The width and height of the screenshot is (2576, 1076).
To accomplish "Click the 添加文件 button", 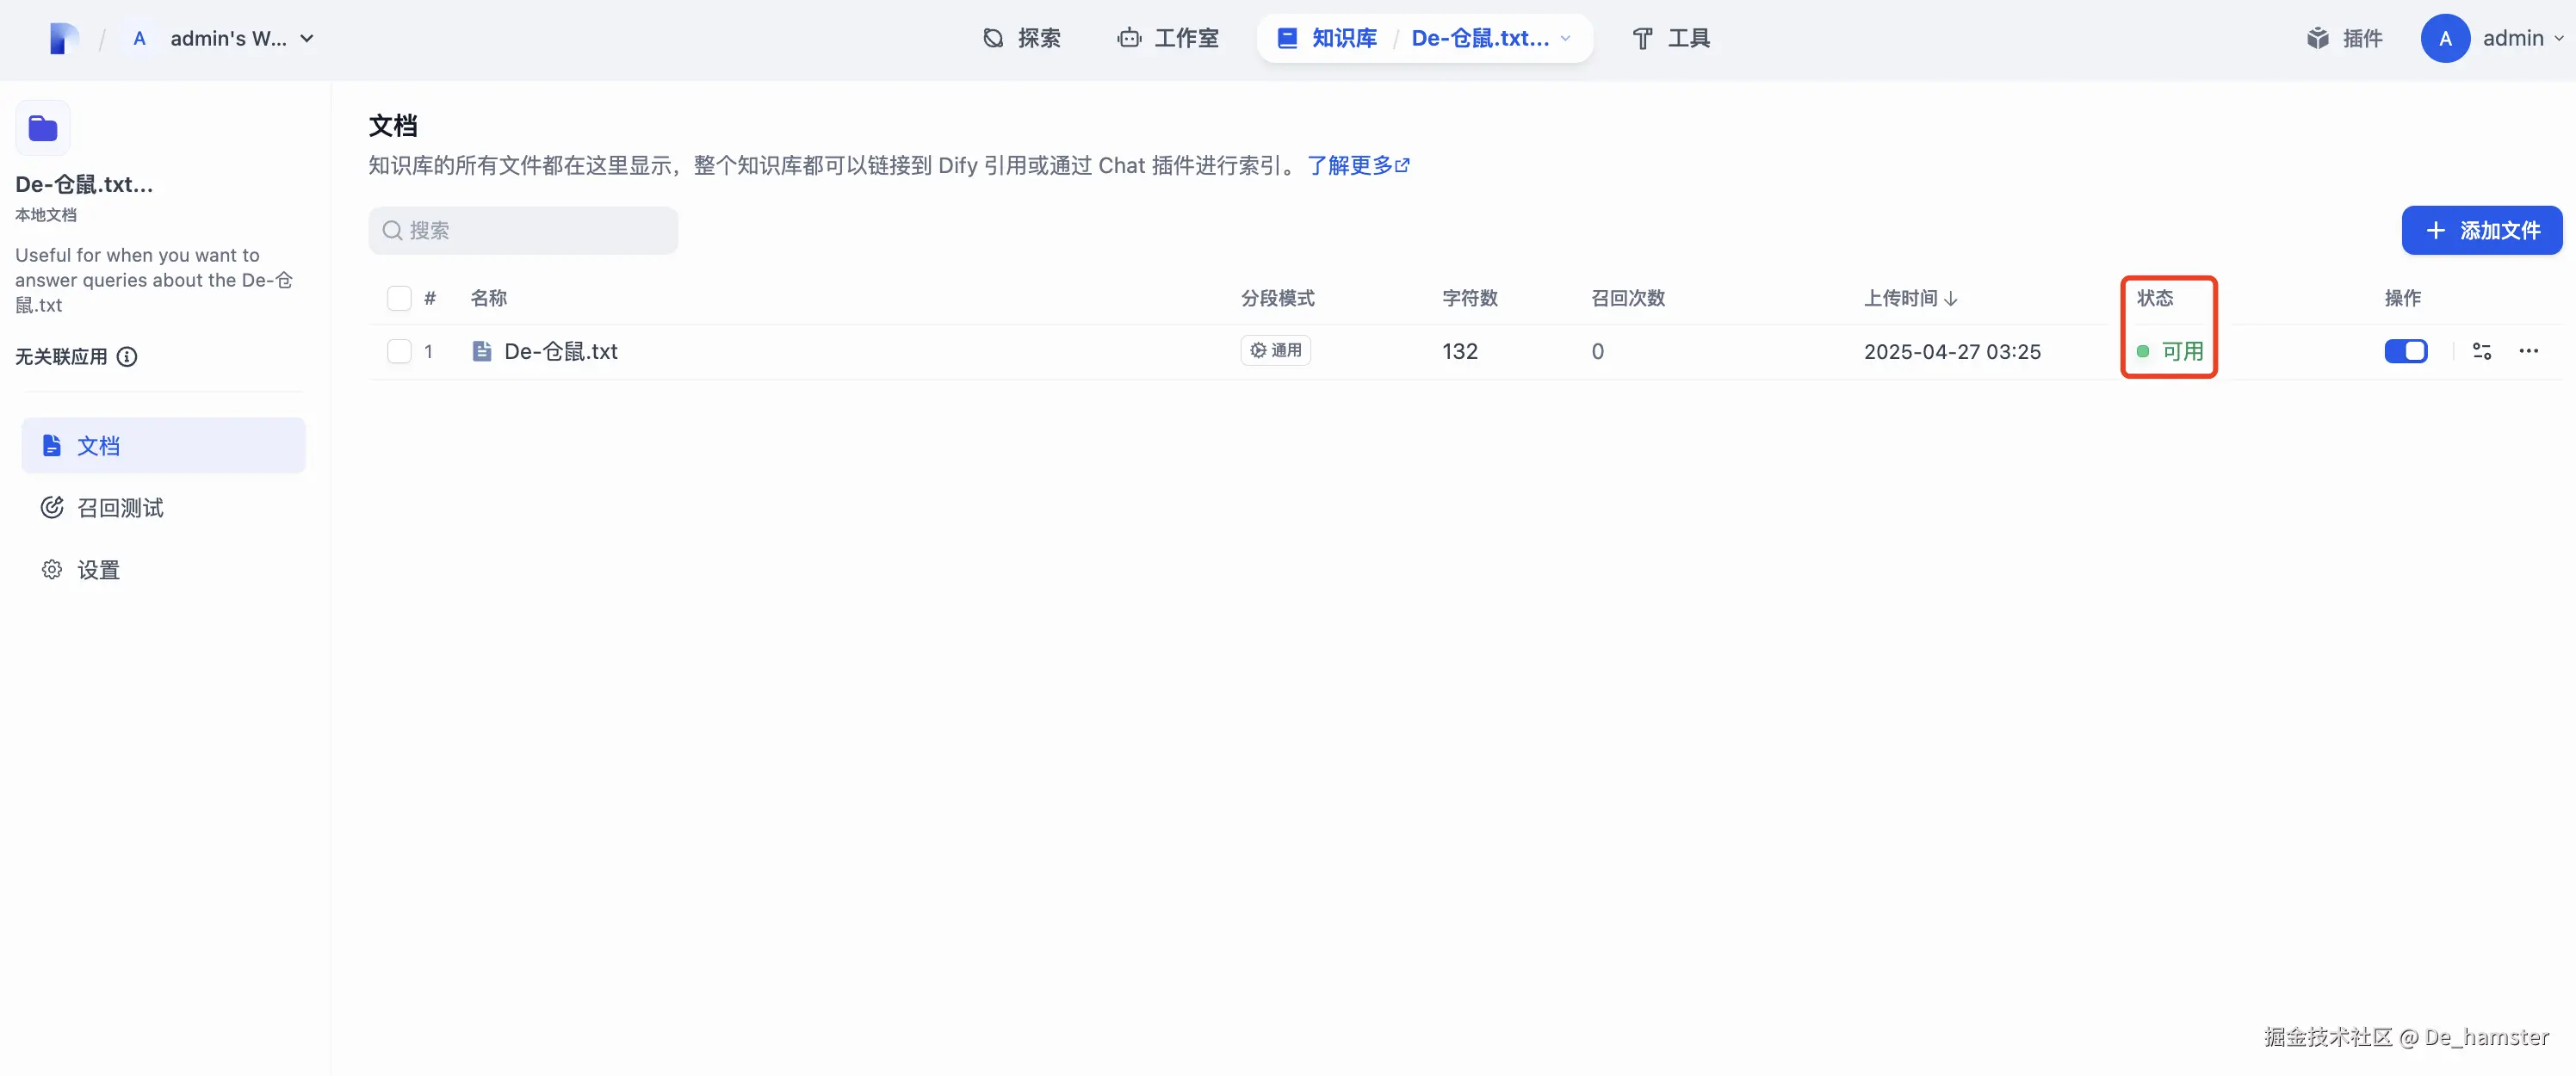I will 2481,231.
